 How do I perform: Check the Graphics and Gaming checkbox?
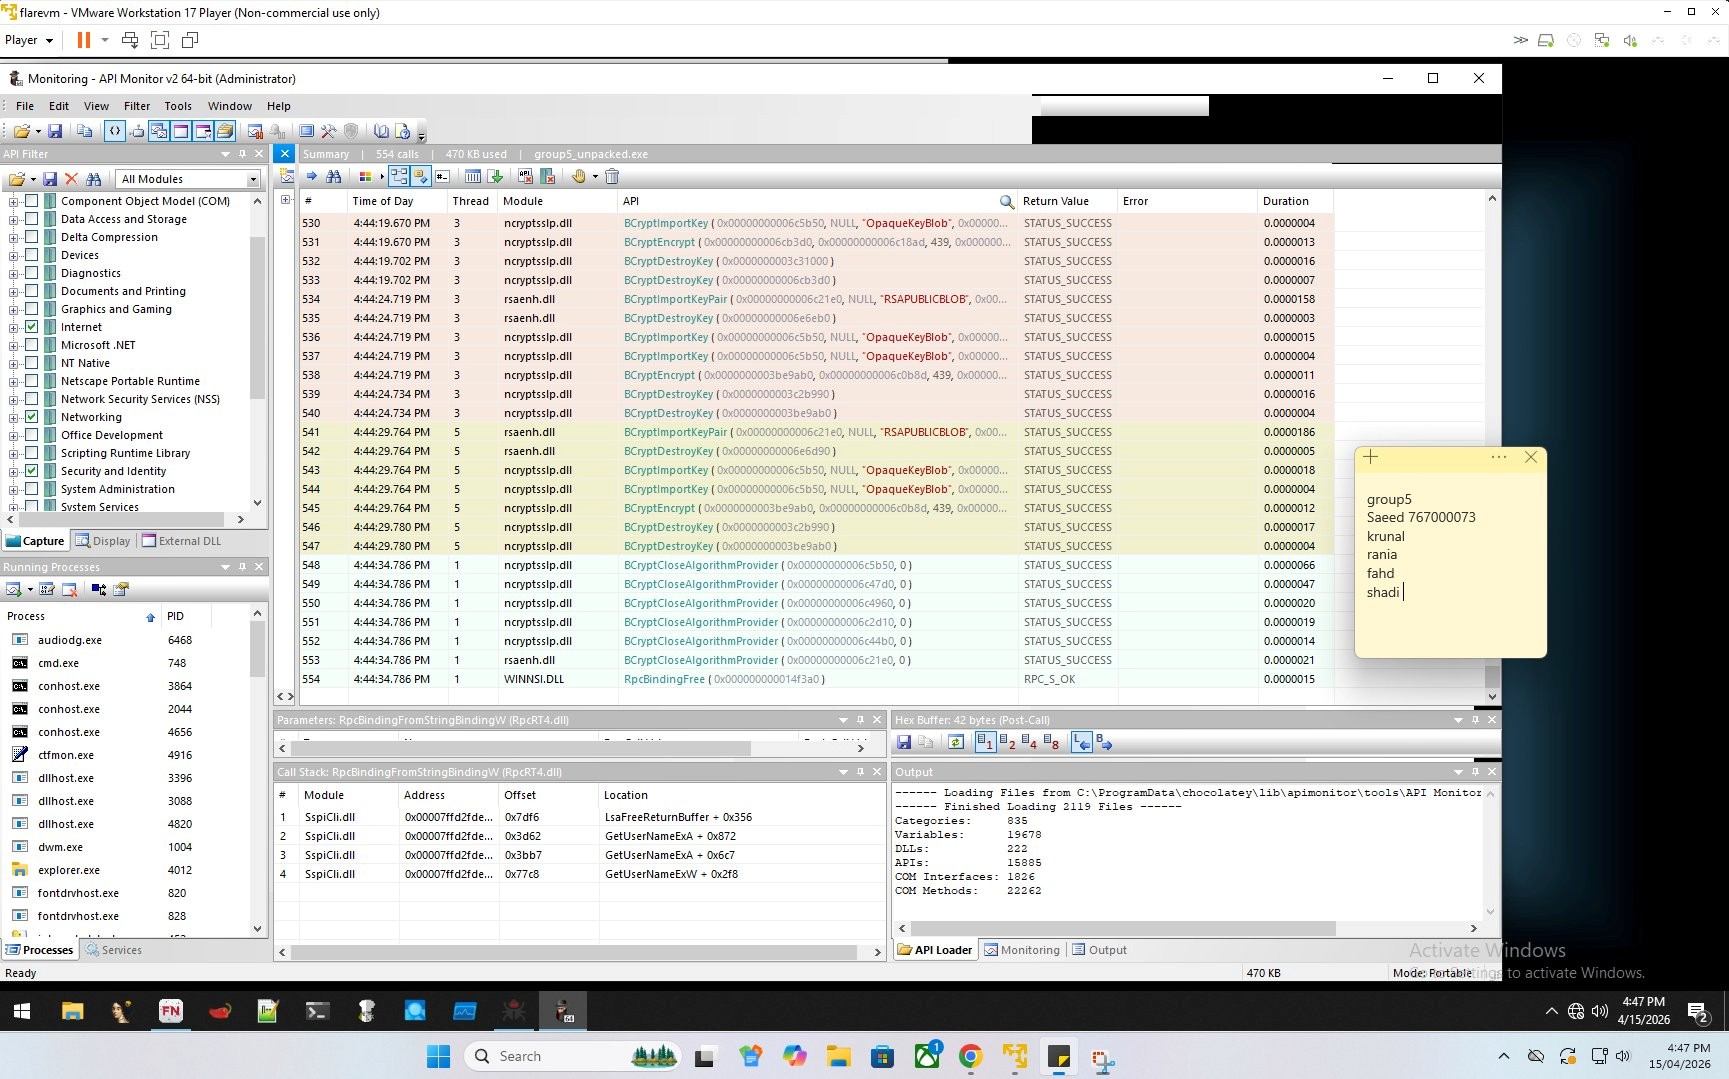click(32, 309)
